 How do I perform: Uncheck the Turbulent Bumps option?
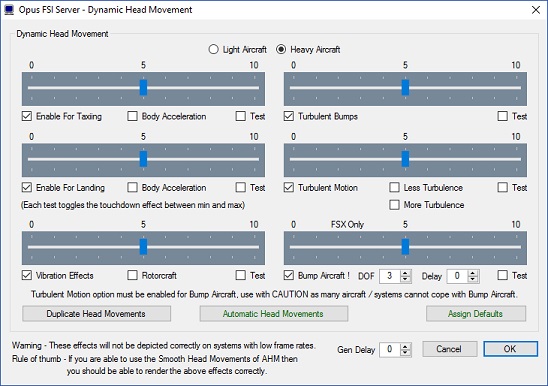pyautogui.click(x=289, y=116)
